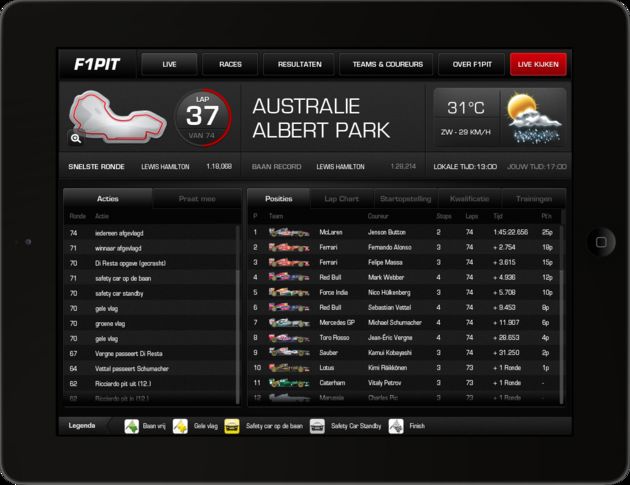Click driver name Kamui Kobayashi
630x485 pixels.
(390, 353)
